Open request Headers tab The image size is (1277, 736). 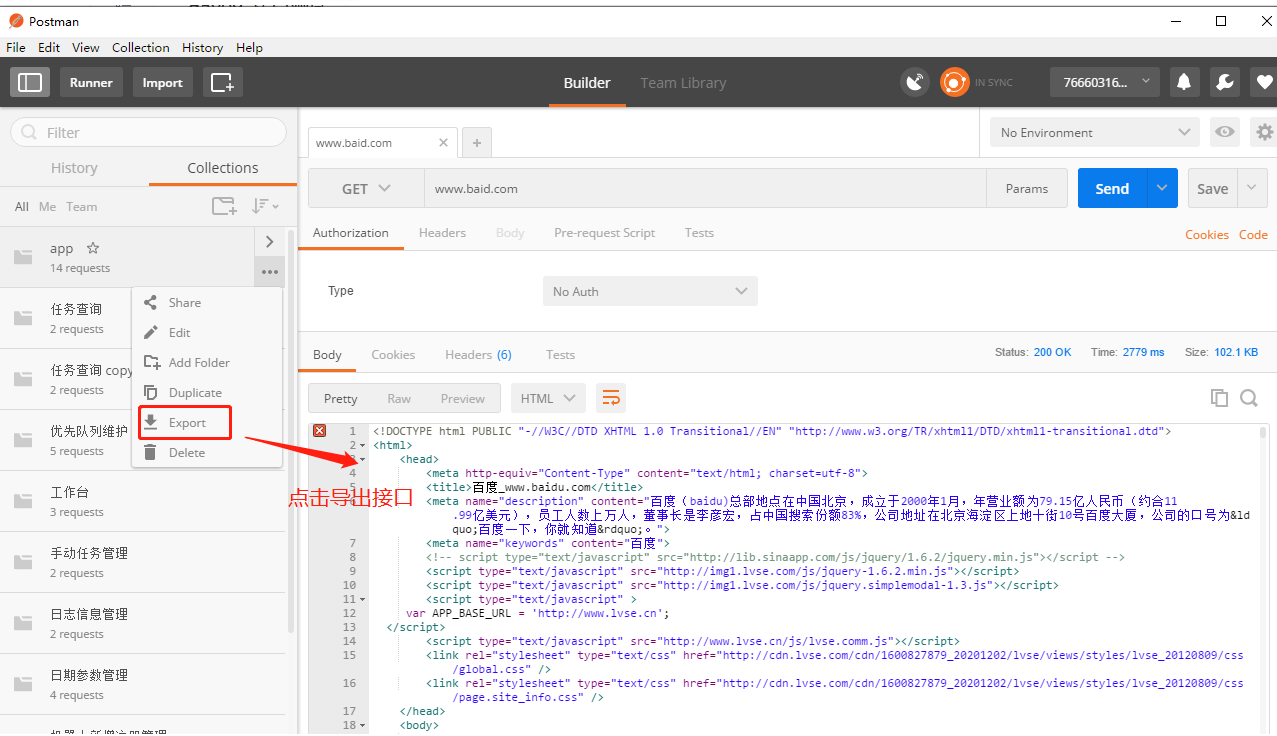click(x=442, y=232)
